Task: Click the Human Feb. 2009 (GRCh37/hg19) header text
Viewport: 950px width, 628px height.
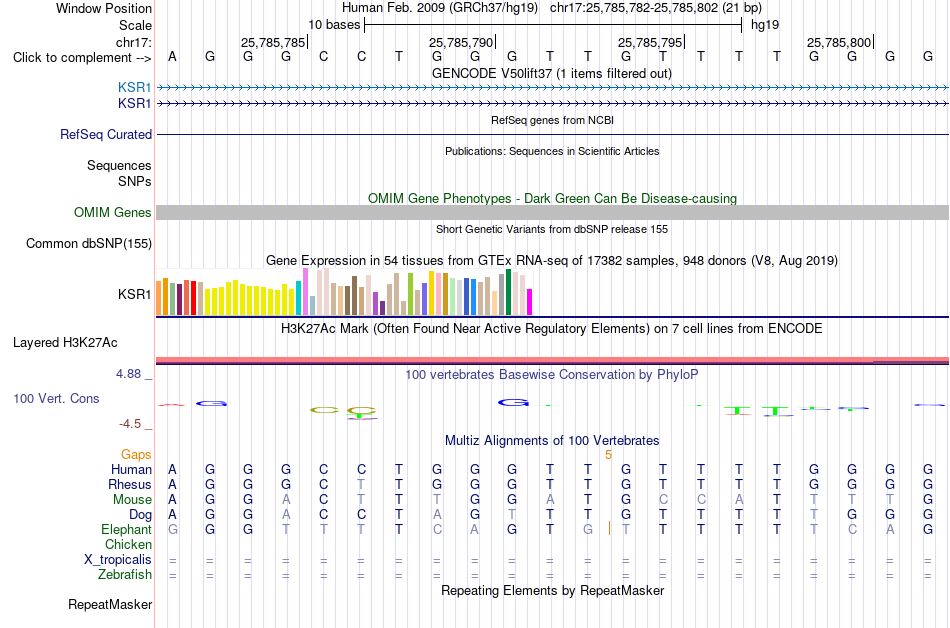Action: click(440, 8)
